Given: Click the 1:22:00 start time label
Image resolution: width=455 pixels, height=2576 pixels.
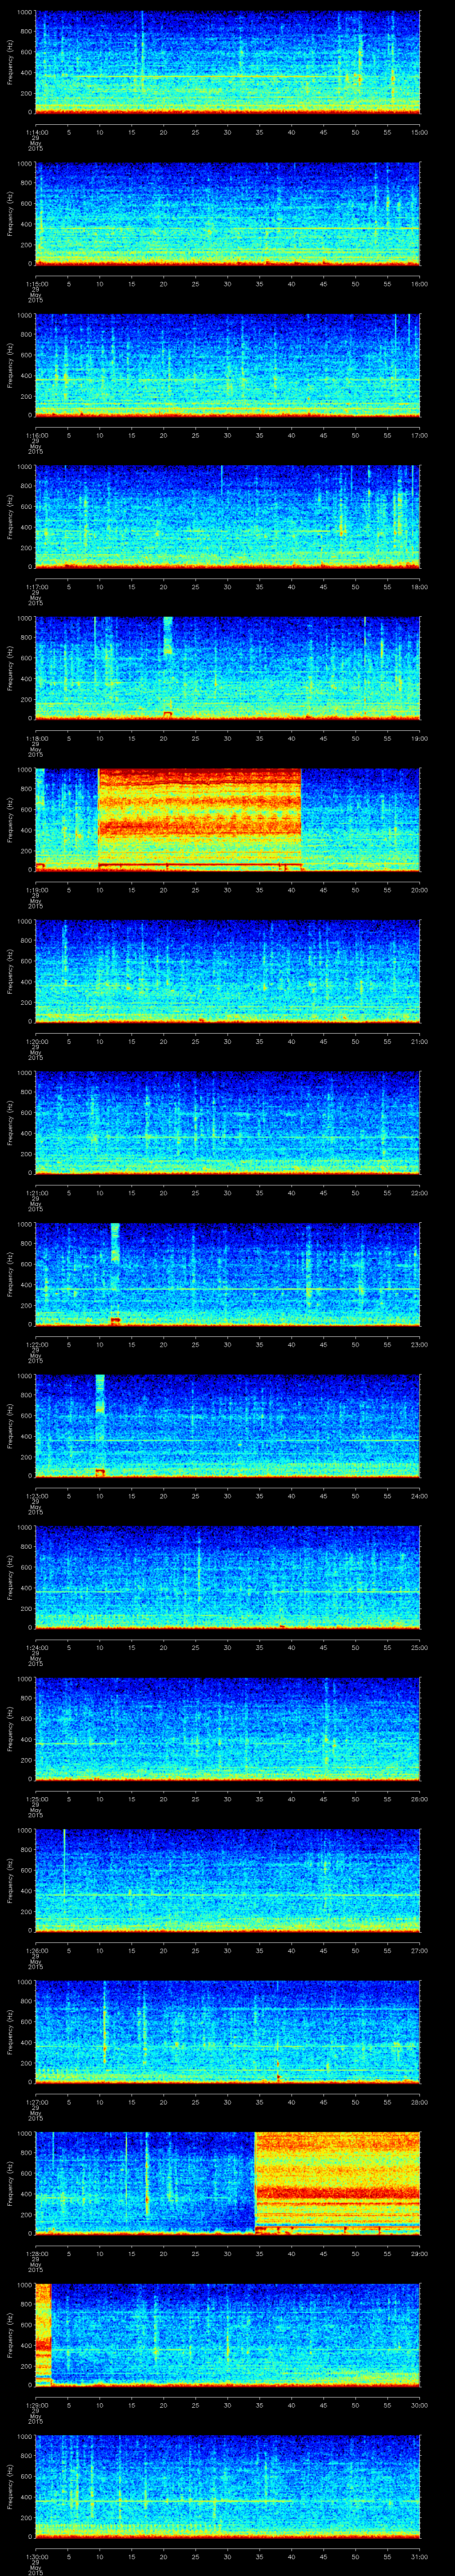Looking at the screenshot, I should click(x=37, y=1344).
